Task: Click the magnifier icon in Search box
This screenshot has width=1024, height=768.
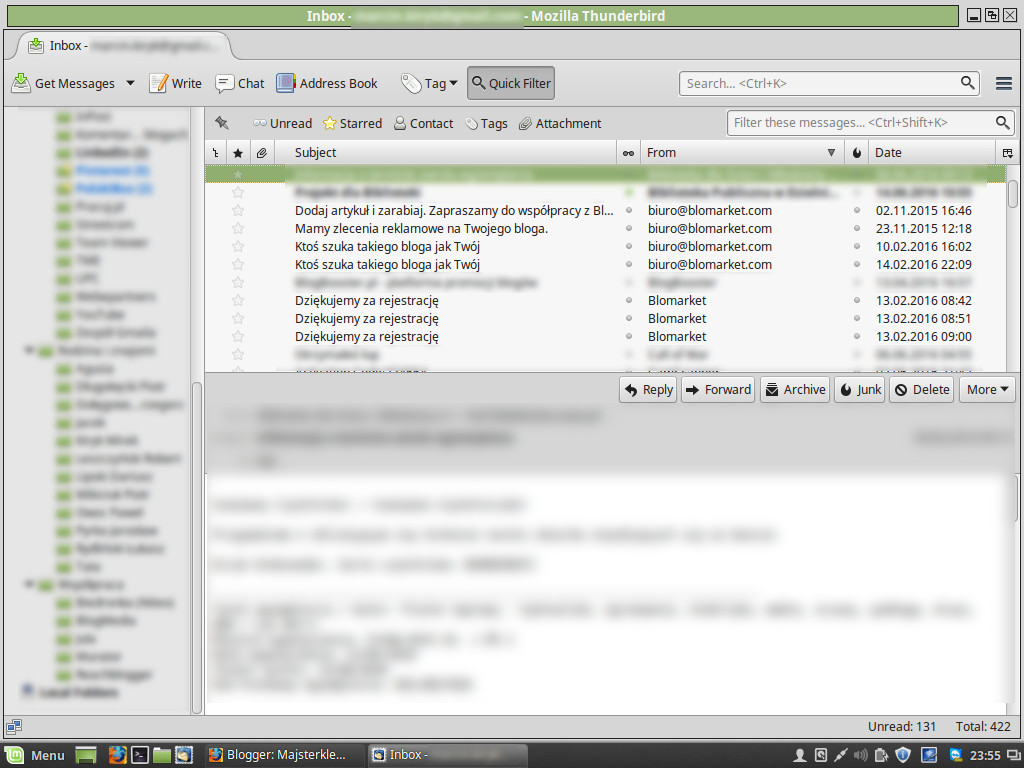Action: (968, 83)
